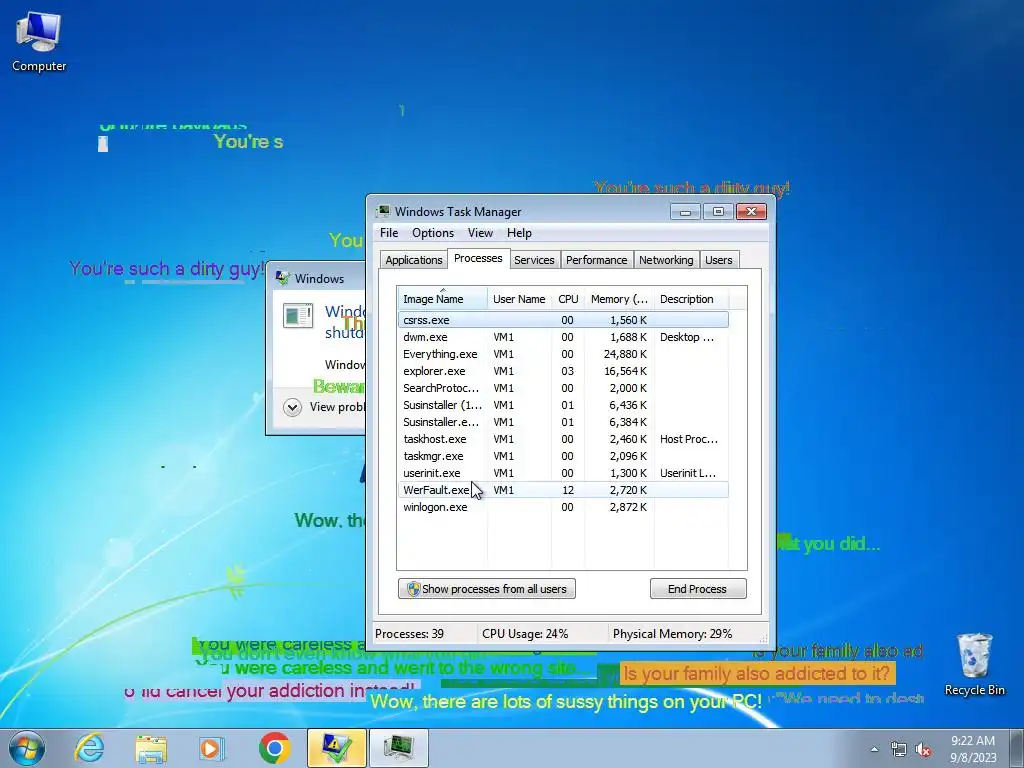Select the explorer.exe process row
Screen dimensions: 1024x768
[x=563, y=371]
